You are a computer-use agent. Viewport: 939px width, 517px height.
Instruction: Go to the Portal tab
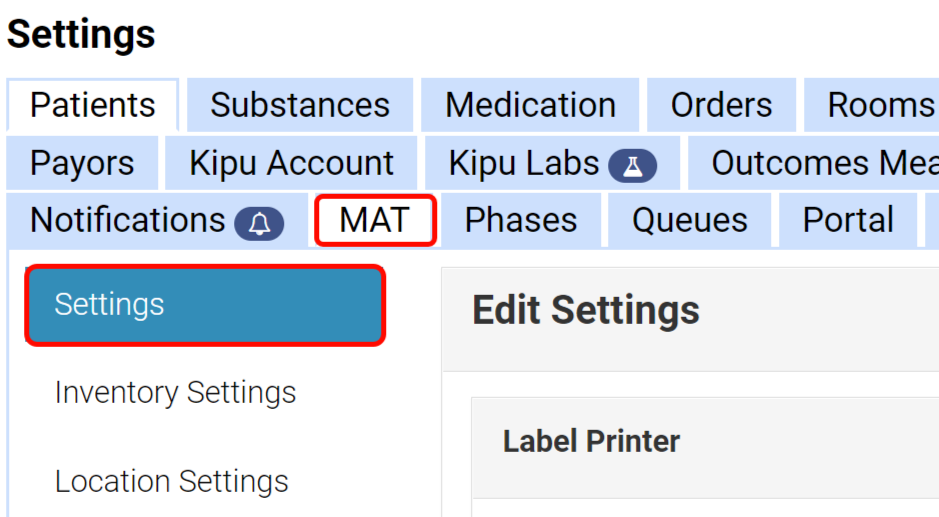[x=848, y=220]
